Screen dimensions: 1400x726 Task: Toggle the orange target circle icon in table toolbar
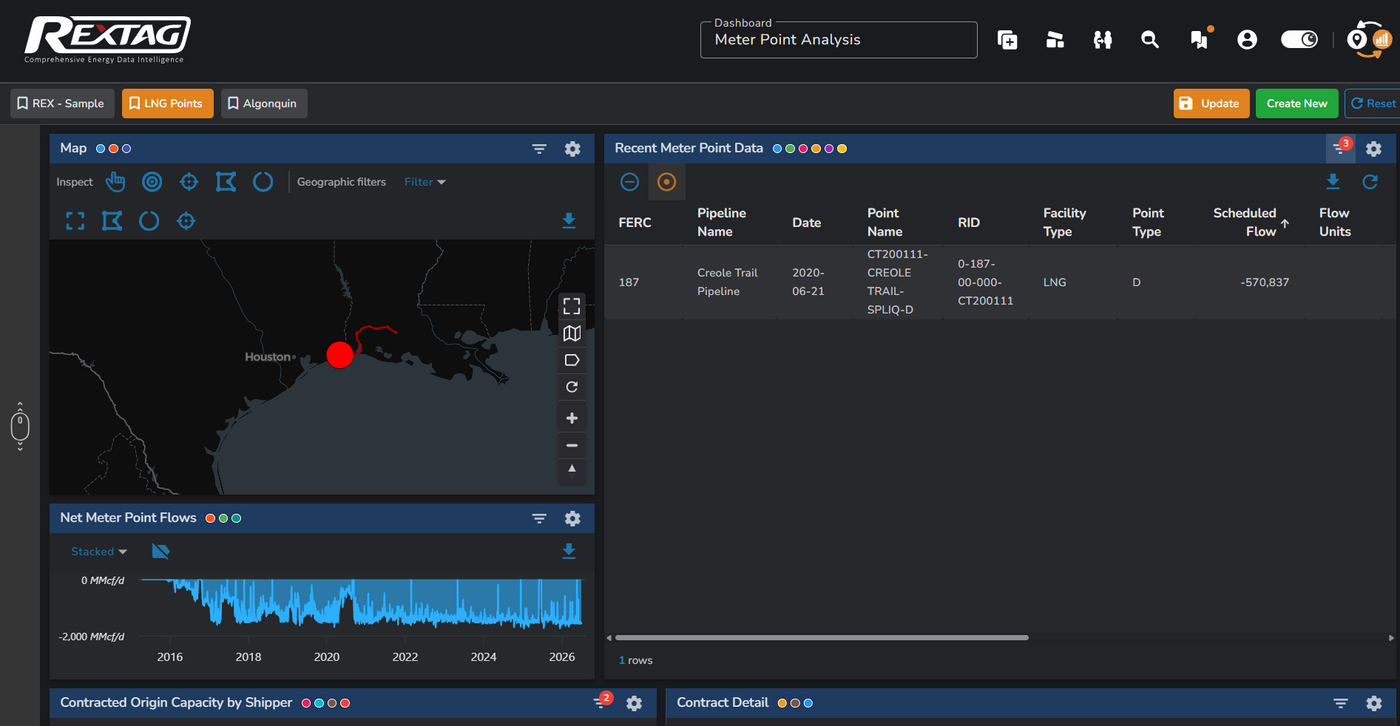pyautogui.click(x=667, y=182)
